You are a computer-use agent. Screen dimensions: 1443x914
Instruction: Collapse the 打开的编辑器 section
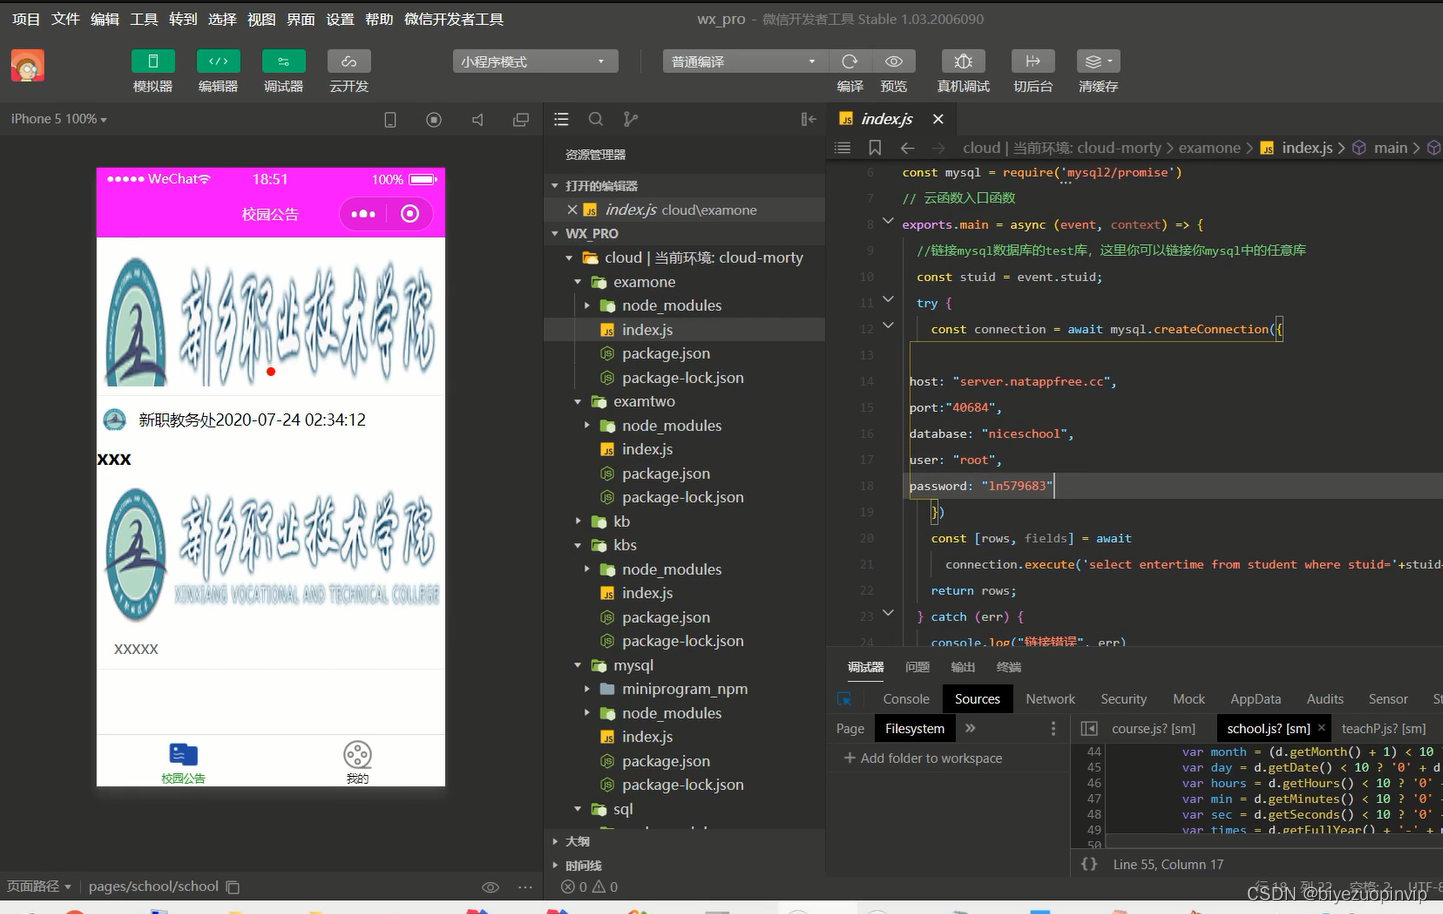click(555, 186)
